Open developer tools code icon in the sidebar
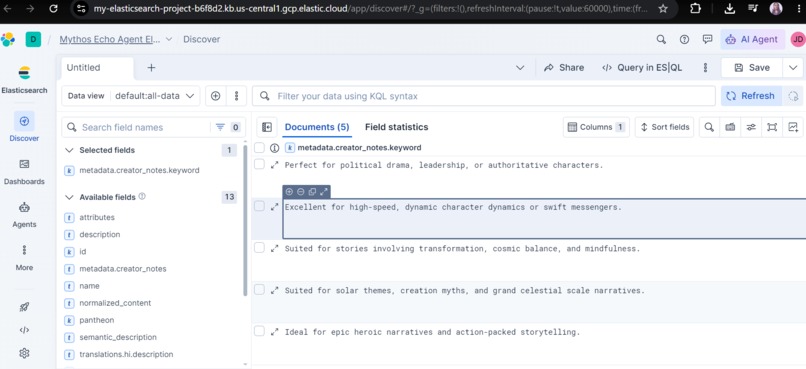The width and height of the screenshot is (806, 369). 24,330
